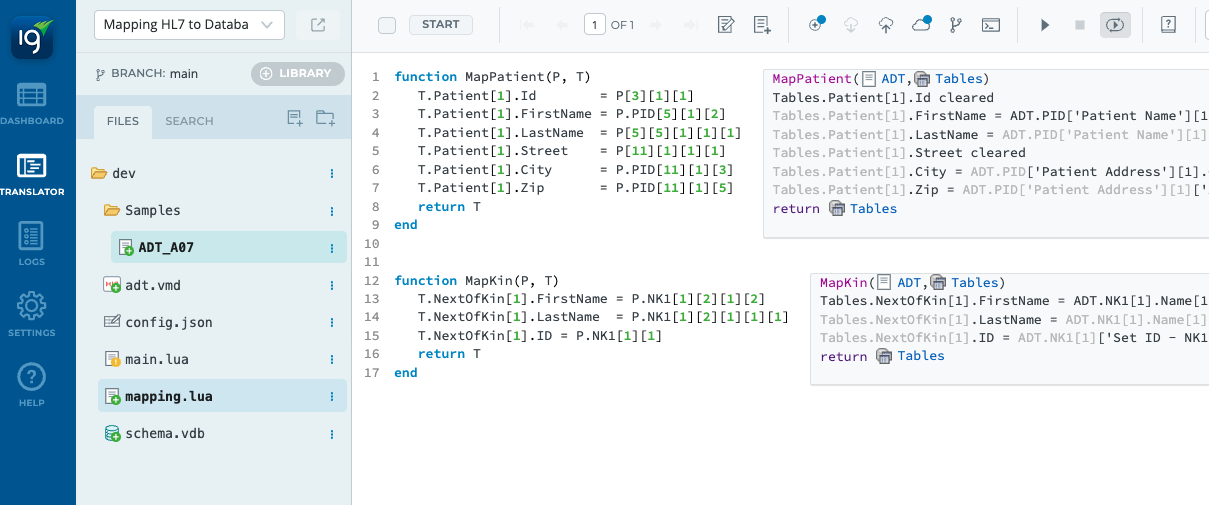1209x505 pixels.
Task: Open the Mapping HL7 to Database dropdown
Action: pyautogui.click(x=189, y=25)
